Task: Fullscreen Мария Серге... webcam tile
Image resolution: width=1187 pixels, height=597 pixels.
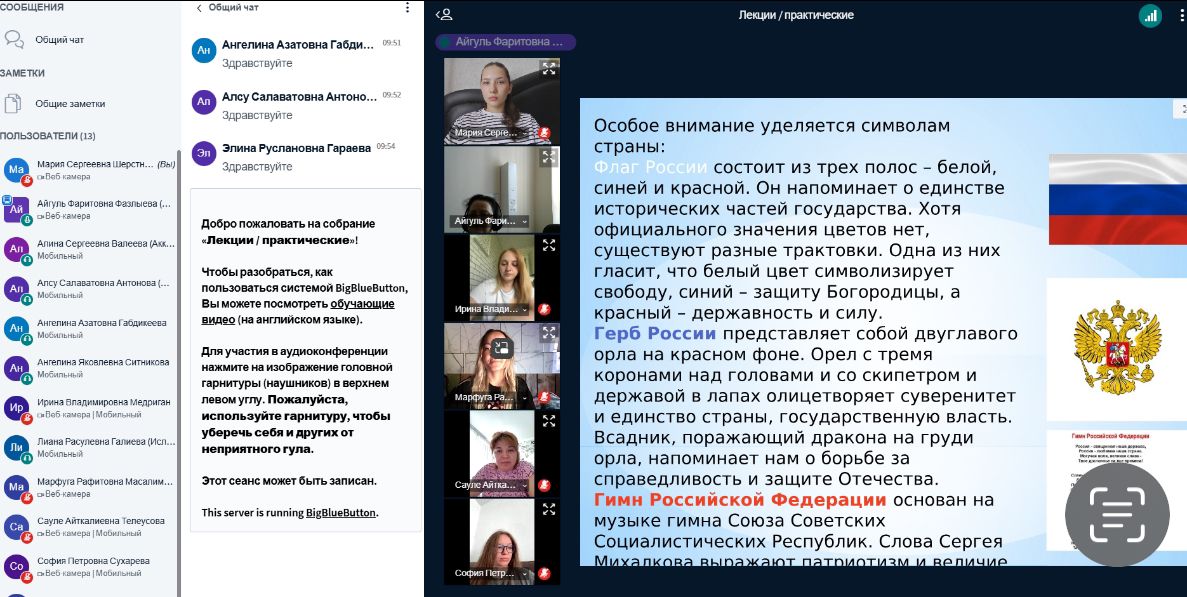Action: tap(548, 69)
